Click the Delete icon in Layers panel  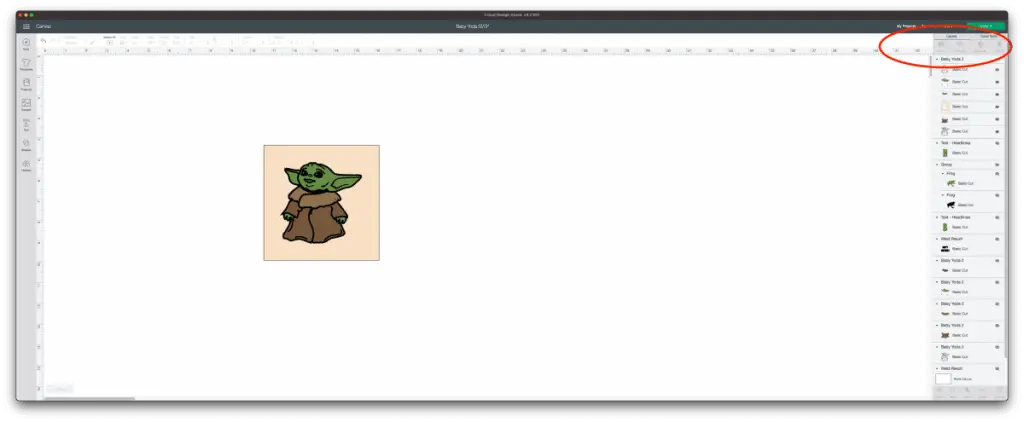999,46
